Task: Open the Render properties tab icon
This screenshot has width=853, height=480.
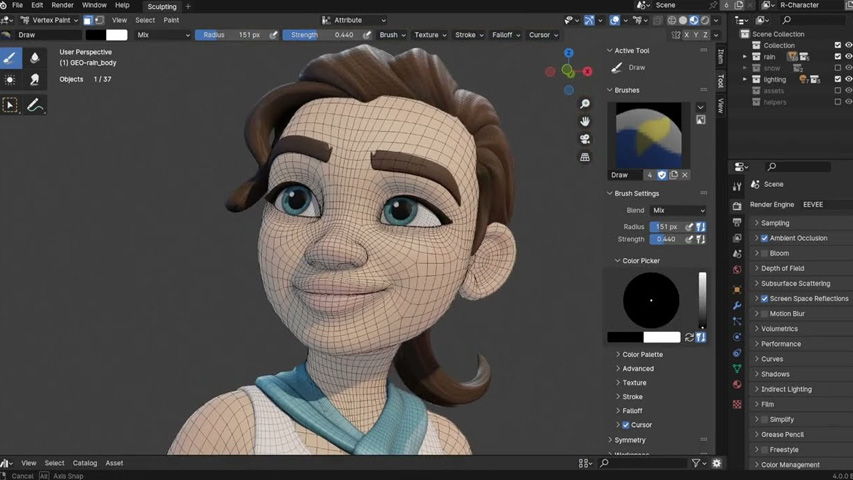Action: 737,206
